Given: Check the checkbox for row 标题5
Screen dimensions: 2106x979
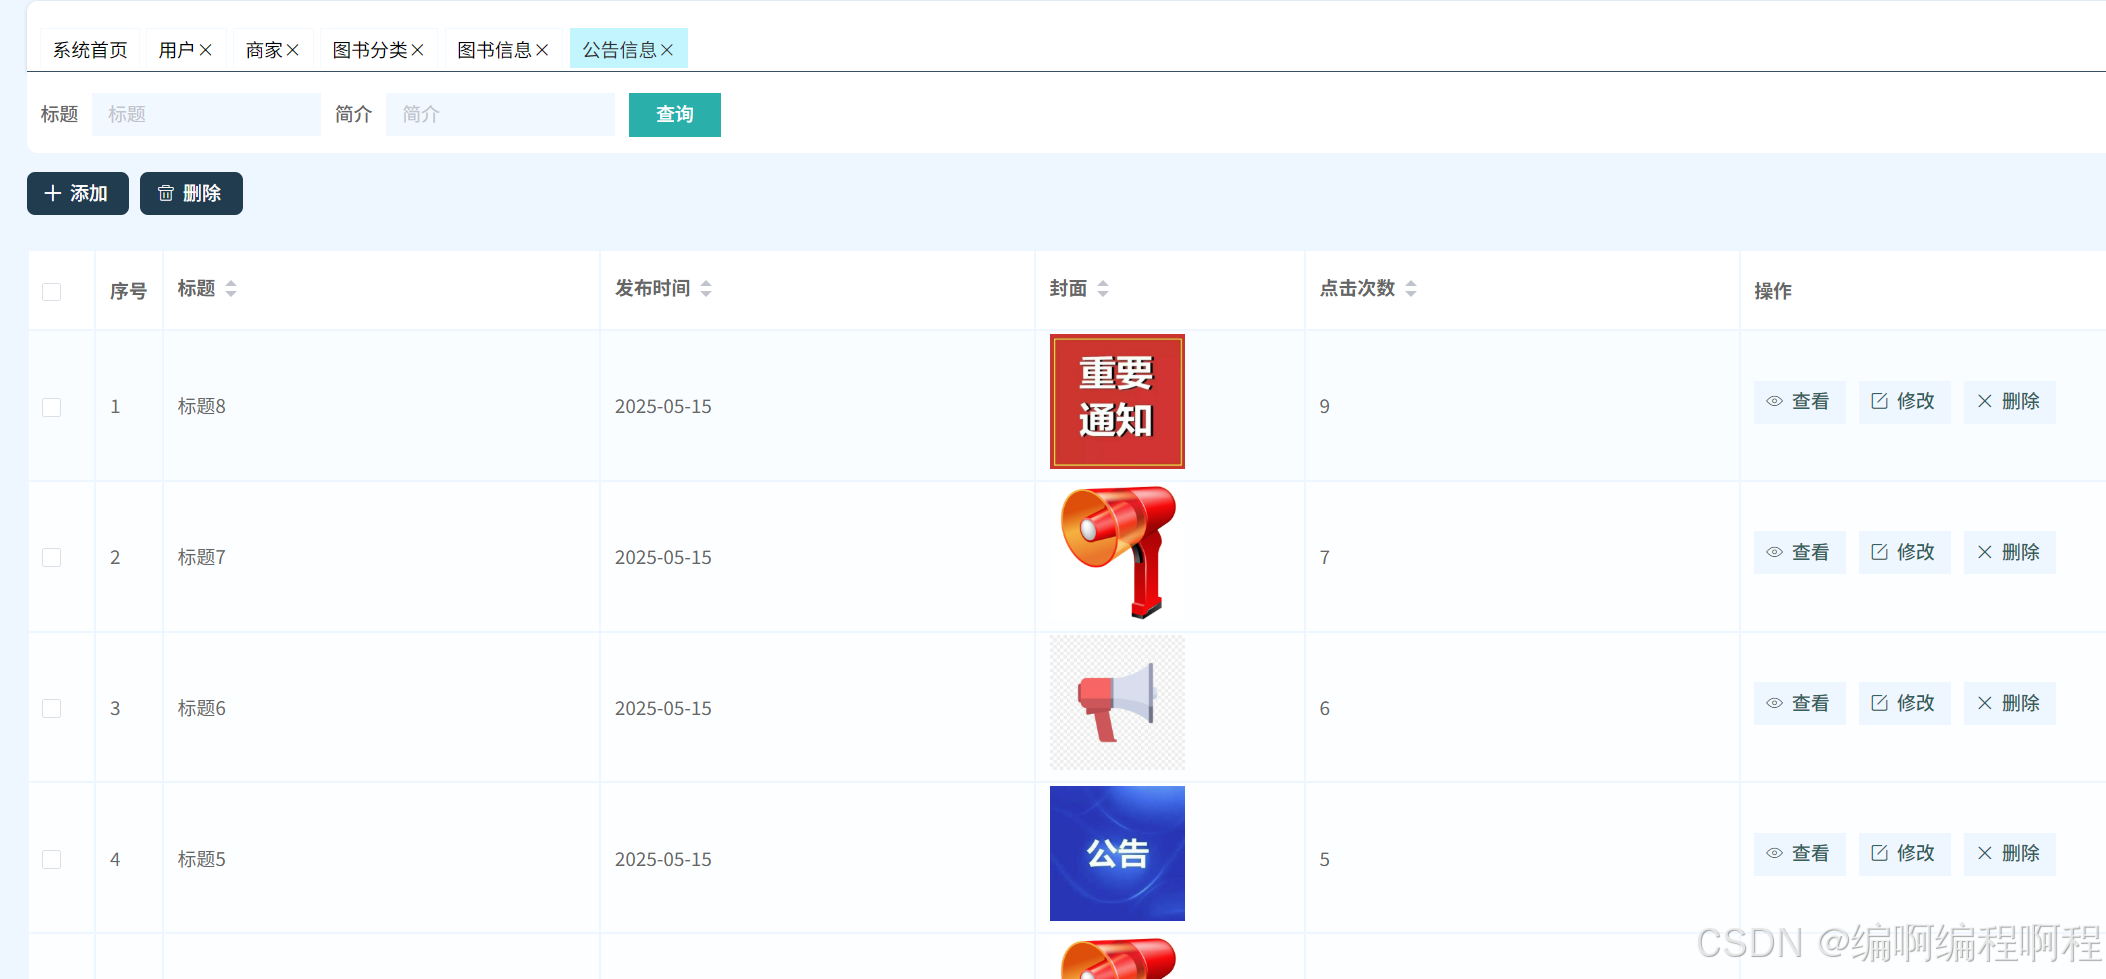Looking at the screenshot, I should 52,859.
